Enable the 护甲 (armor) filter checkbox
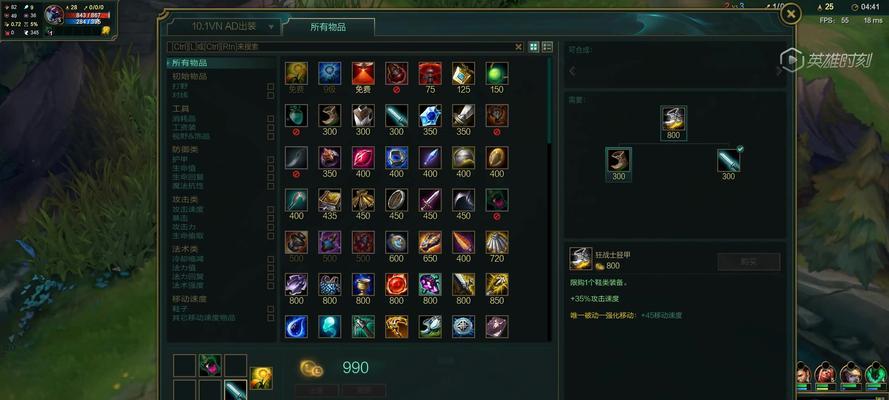 pos(270,160)
